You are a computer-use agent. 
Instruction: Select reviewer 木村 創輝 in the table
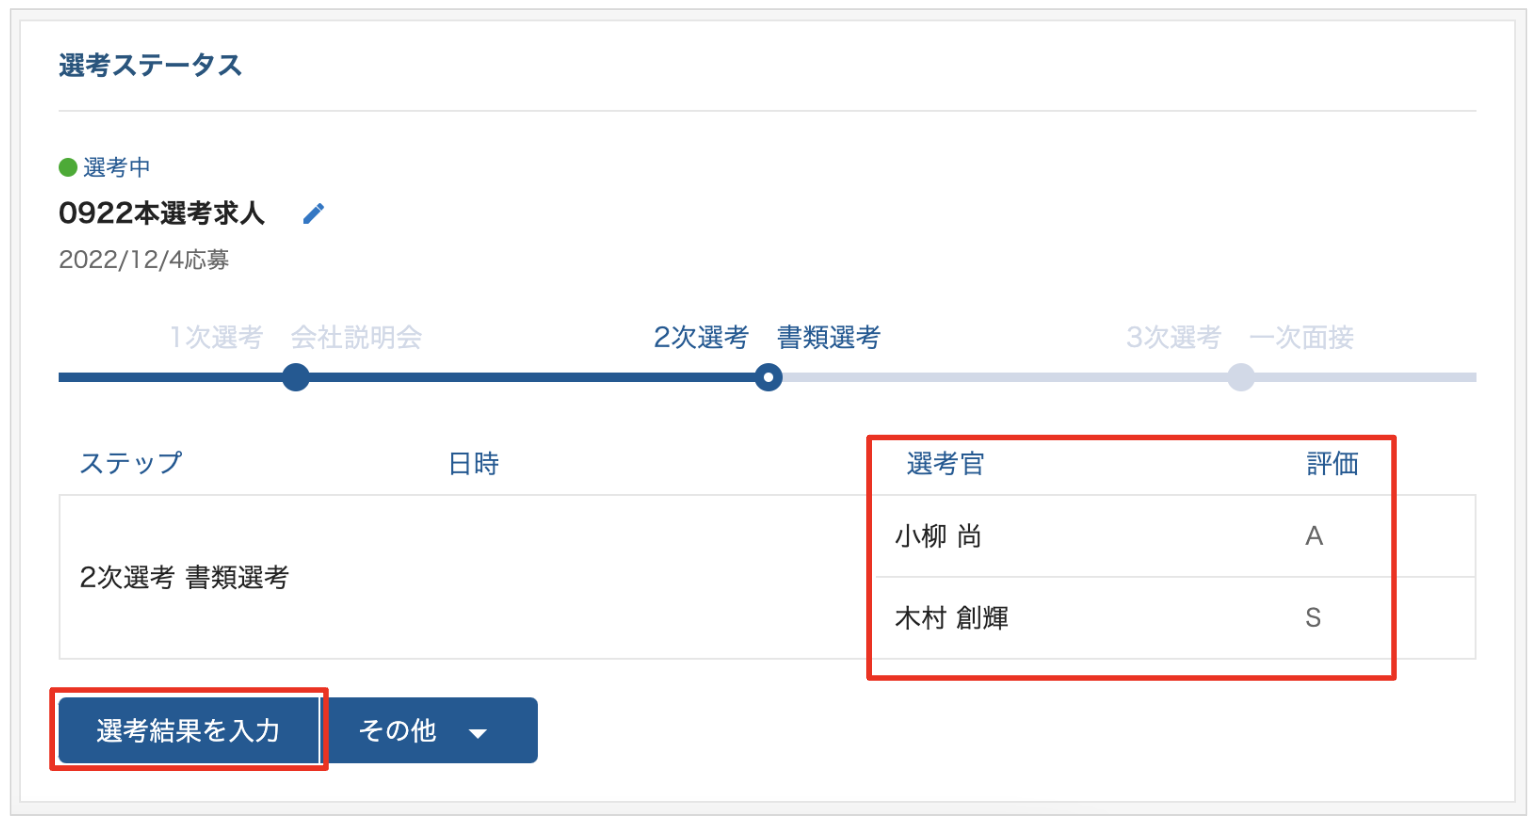[951, 618]
